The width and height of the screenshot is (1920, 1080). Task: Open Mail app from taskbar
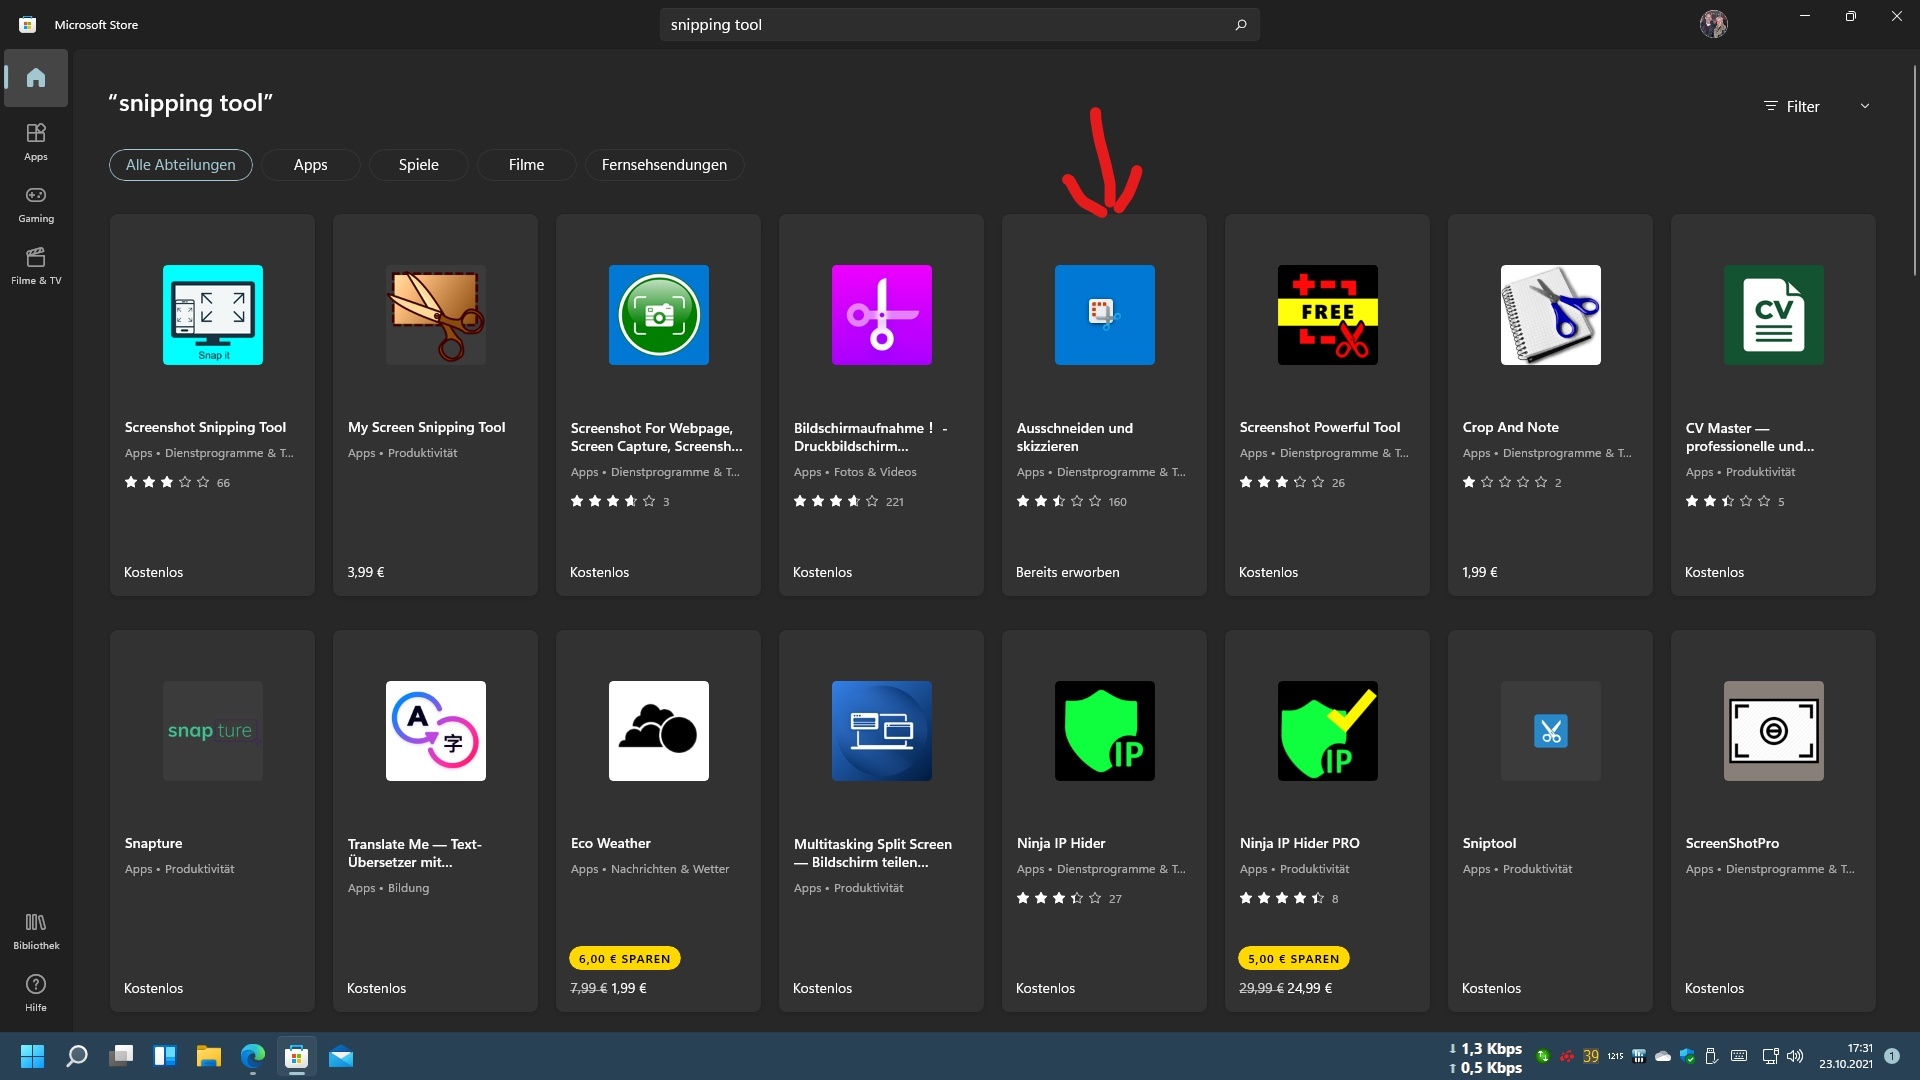(x=341, y=1056)
